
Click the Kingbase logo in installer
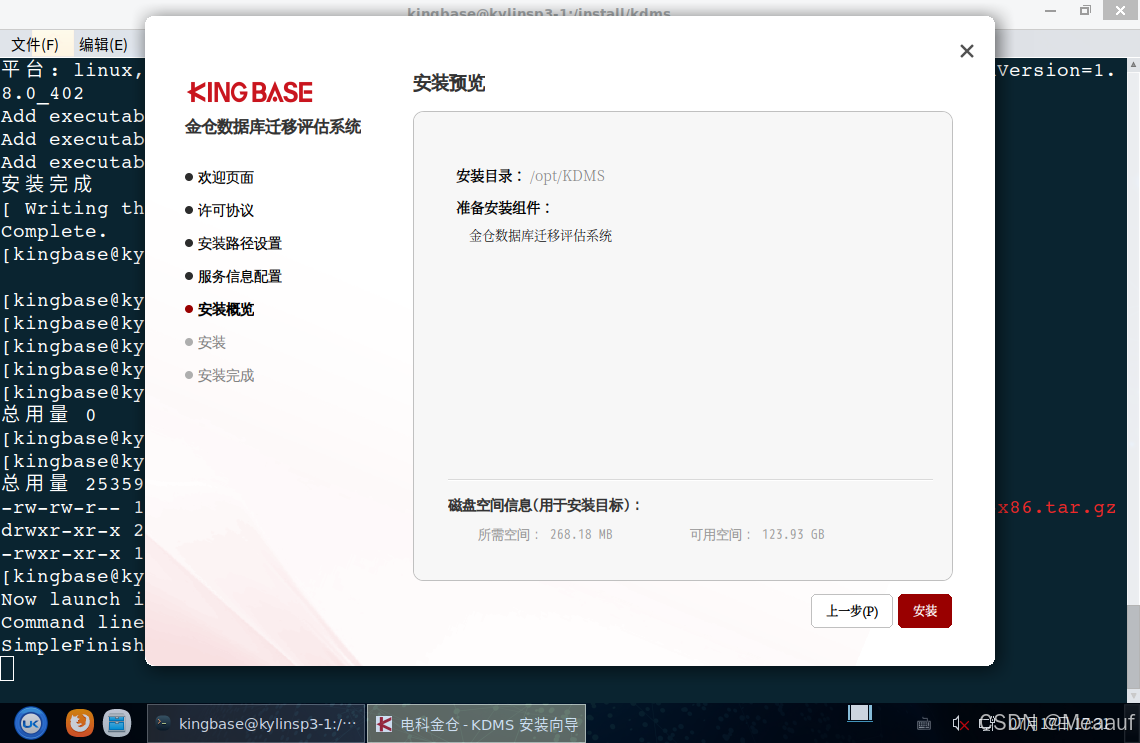250,92
